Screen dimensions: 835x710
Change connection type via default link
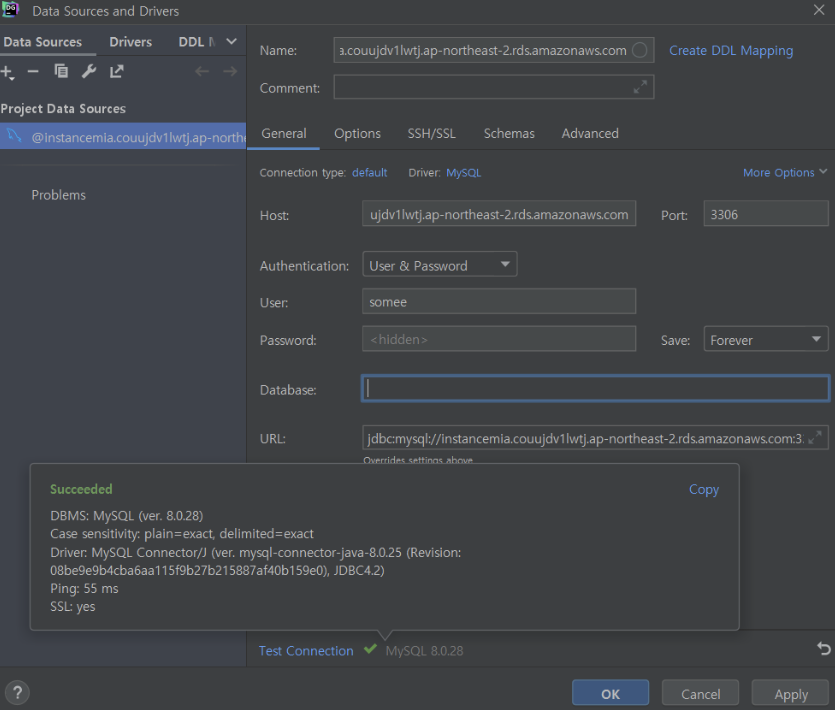point(370,173)
